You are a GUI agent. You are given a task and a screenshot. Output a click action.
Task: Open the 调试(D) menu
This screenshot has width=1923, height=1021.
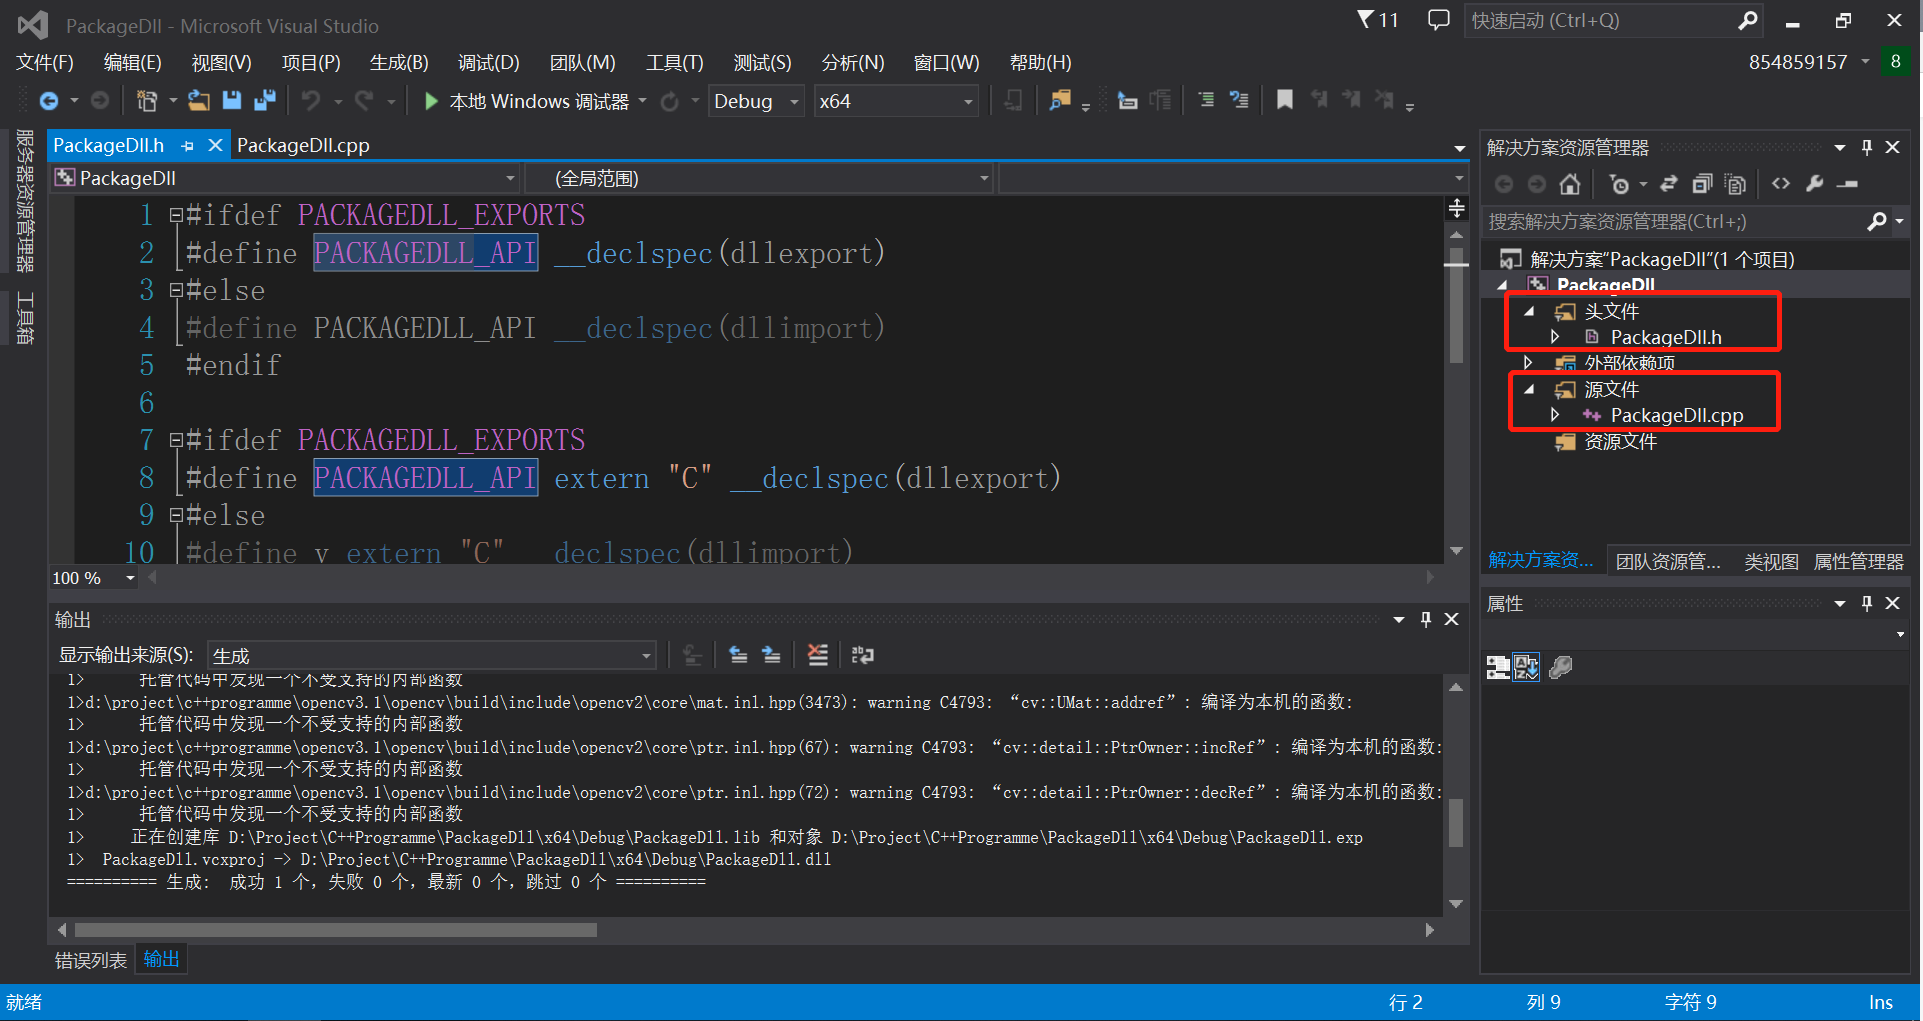pos(487,62)
